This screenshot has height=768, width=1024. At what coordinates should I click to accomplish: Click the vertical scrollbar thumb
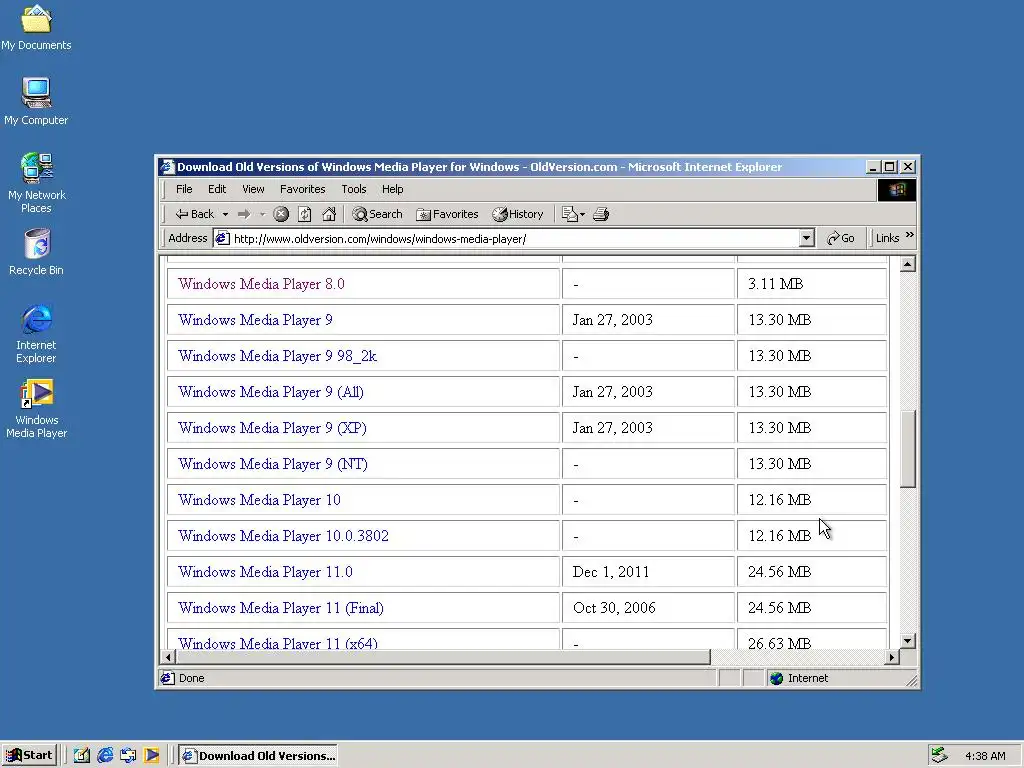pyautogui.click(x=907, y=449)
